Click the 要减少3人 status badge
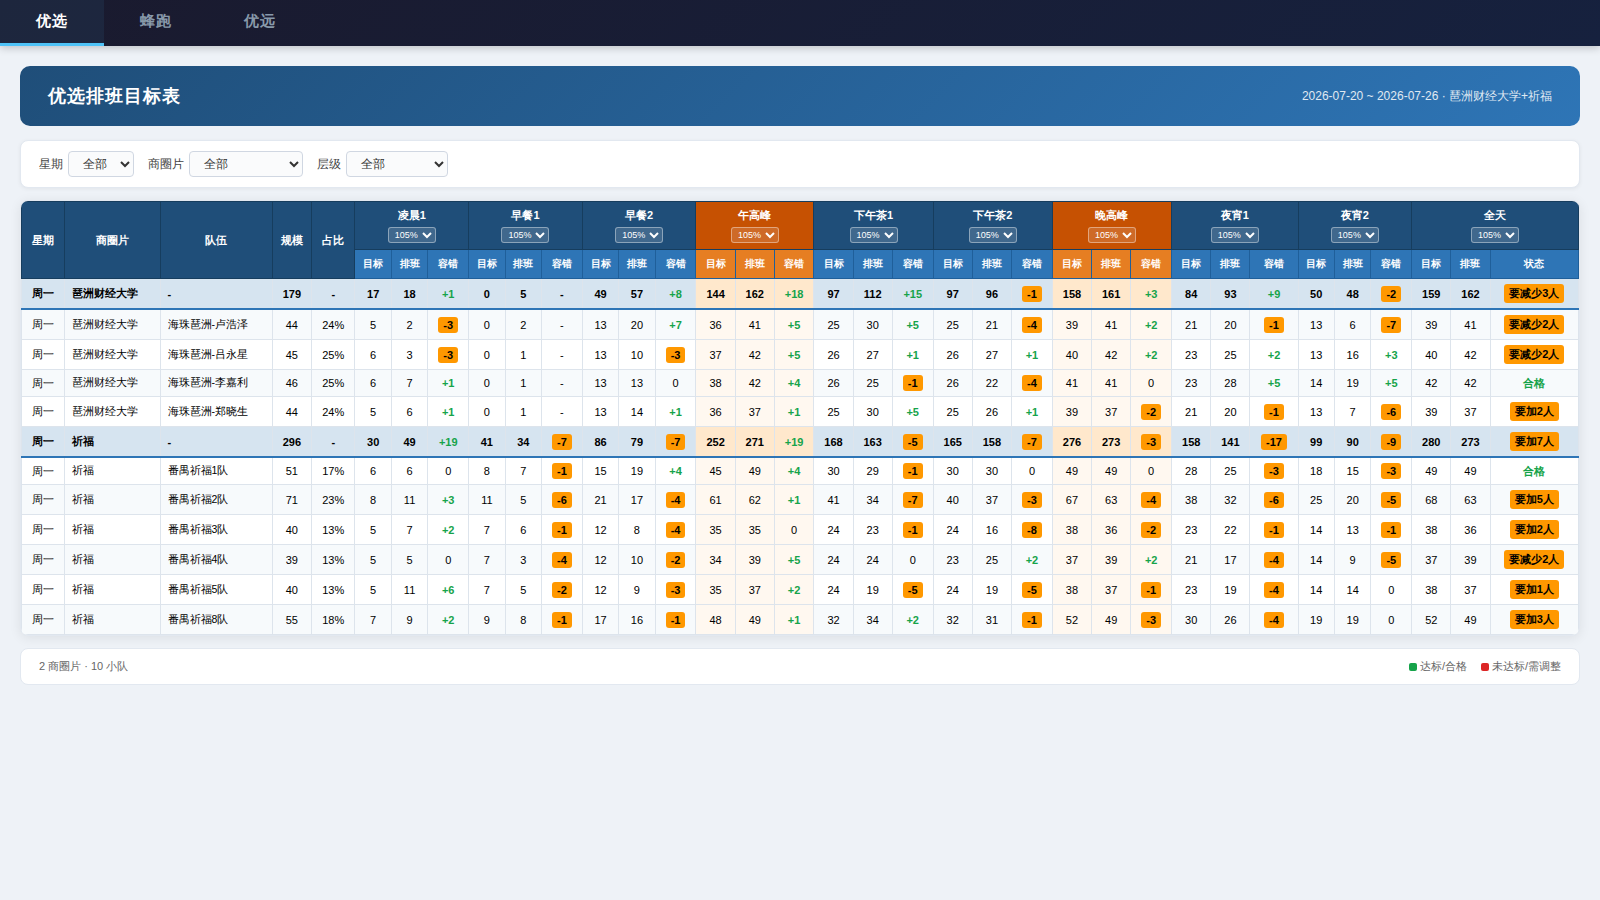 pos(1534,294)
